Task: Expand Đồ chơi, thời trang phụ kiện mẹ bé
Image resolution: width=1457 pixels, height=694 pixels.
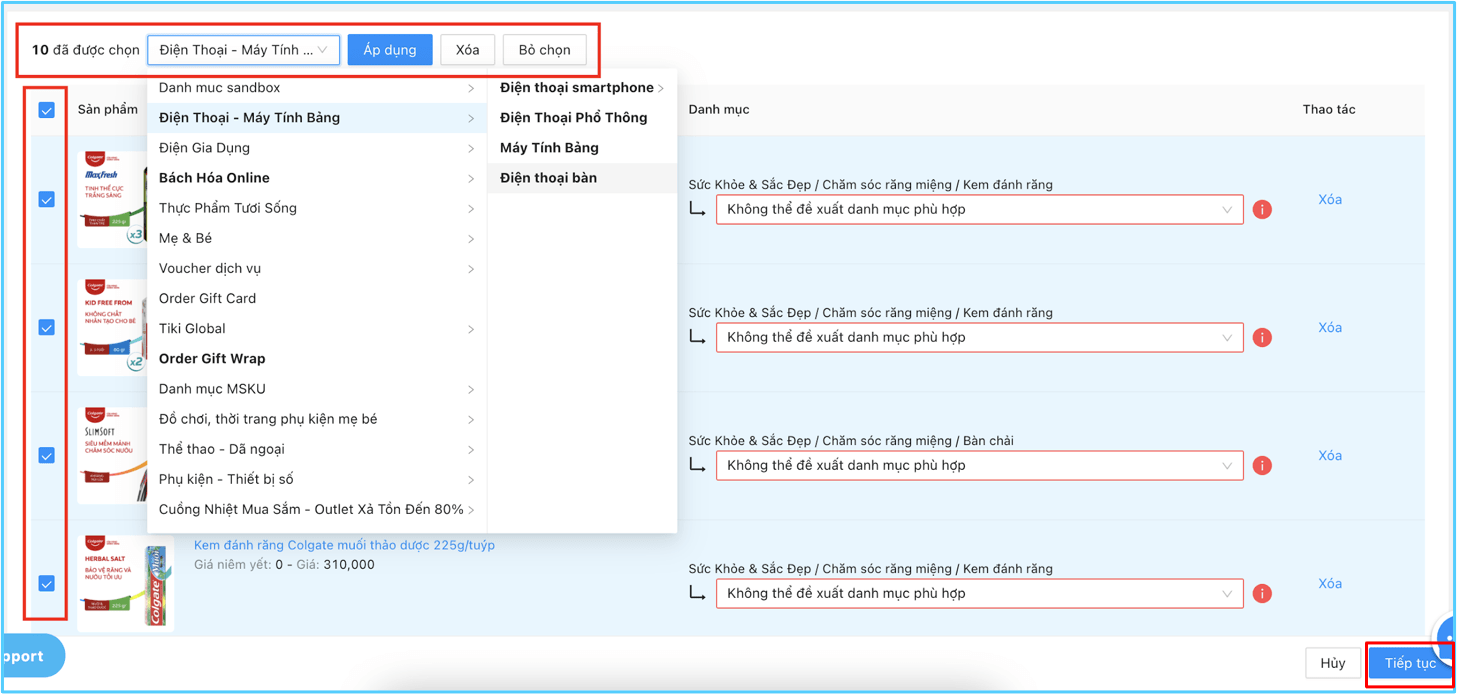Action: click(x=316, y=419)
